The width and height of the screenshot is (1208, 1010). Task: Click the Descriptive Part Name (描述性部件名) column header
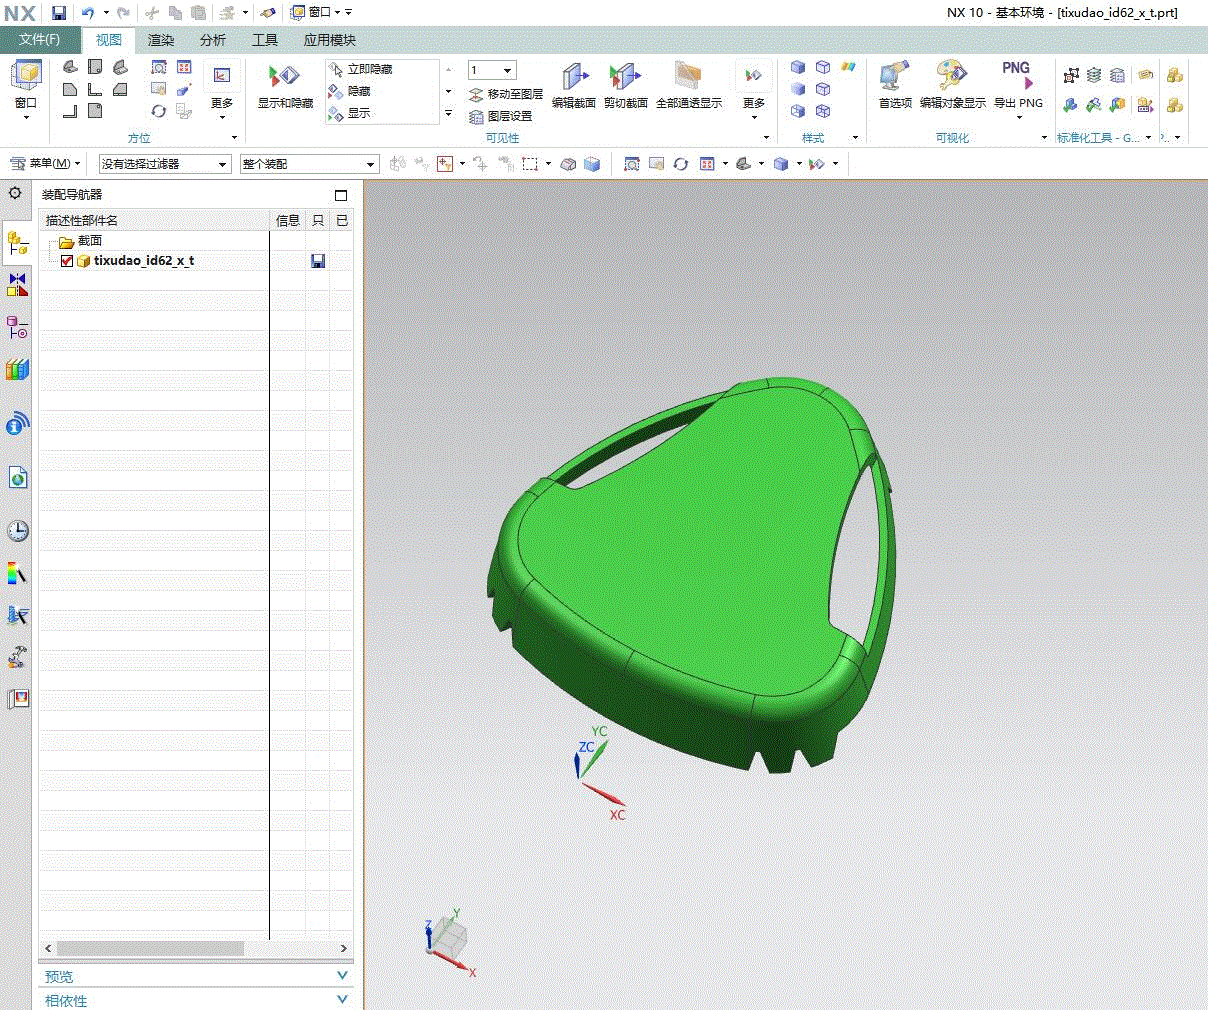(155, 220)
